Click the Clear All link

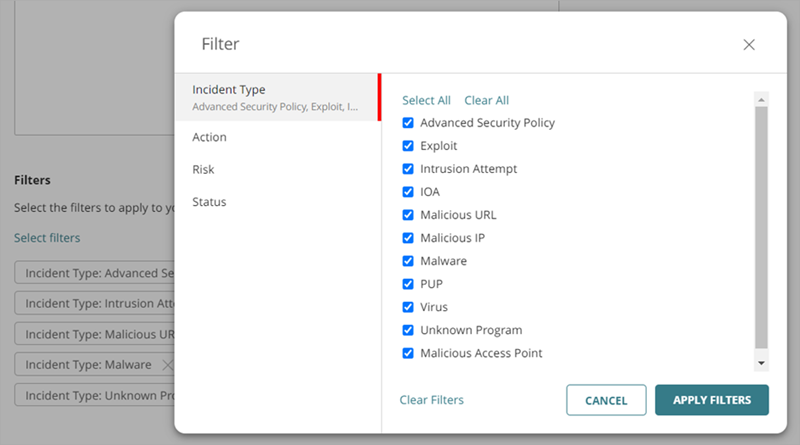click(x=487, y=100)
